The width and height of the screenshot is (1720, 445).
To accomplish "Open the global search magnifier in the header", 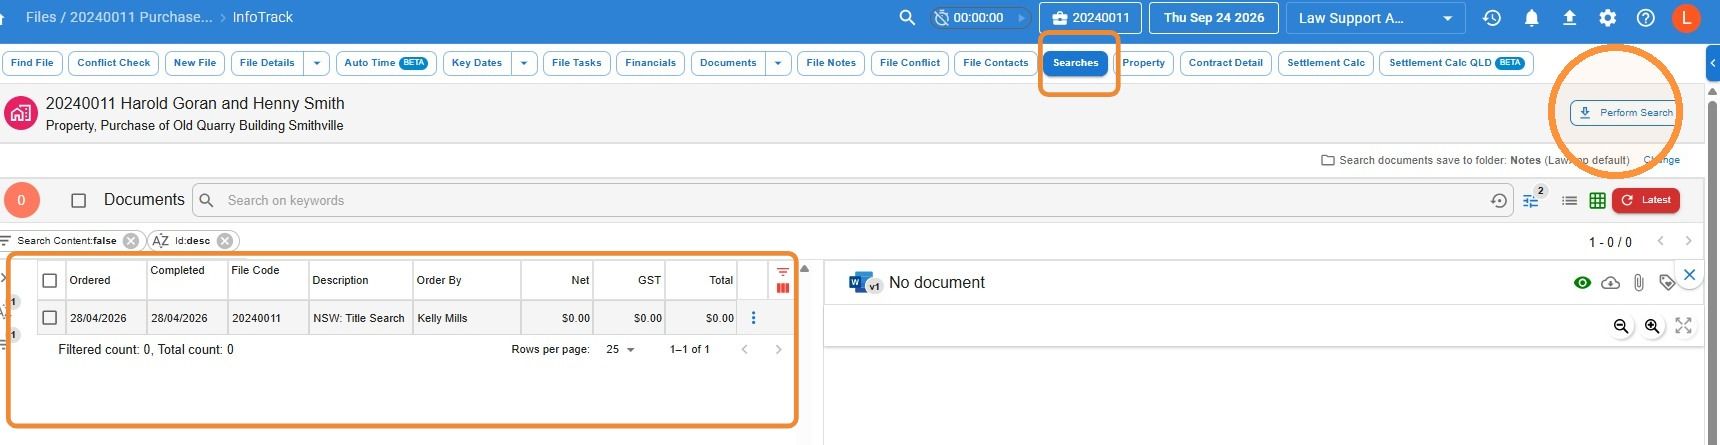I will 907,17.
